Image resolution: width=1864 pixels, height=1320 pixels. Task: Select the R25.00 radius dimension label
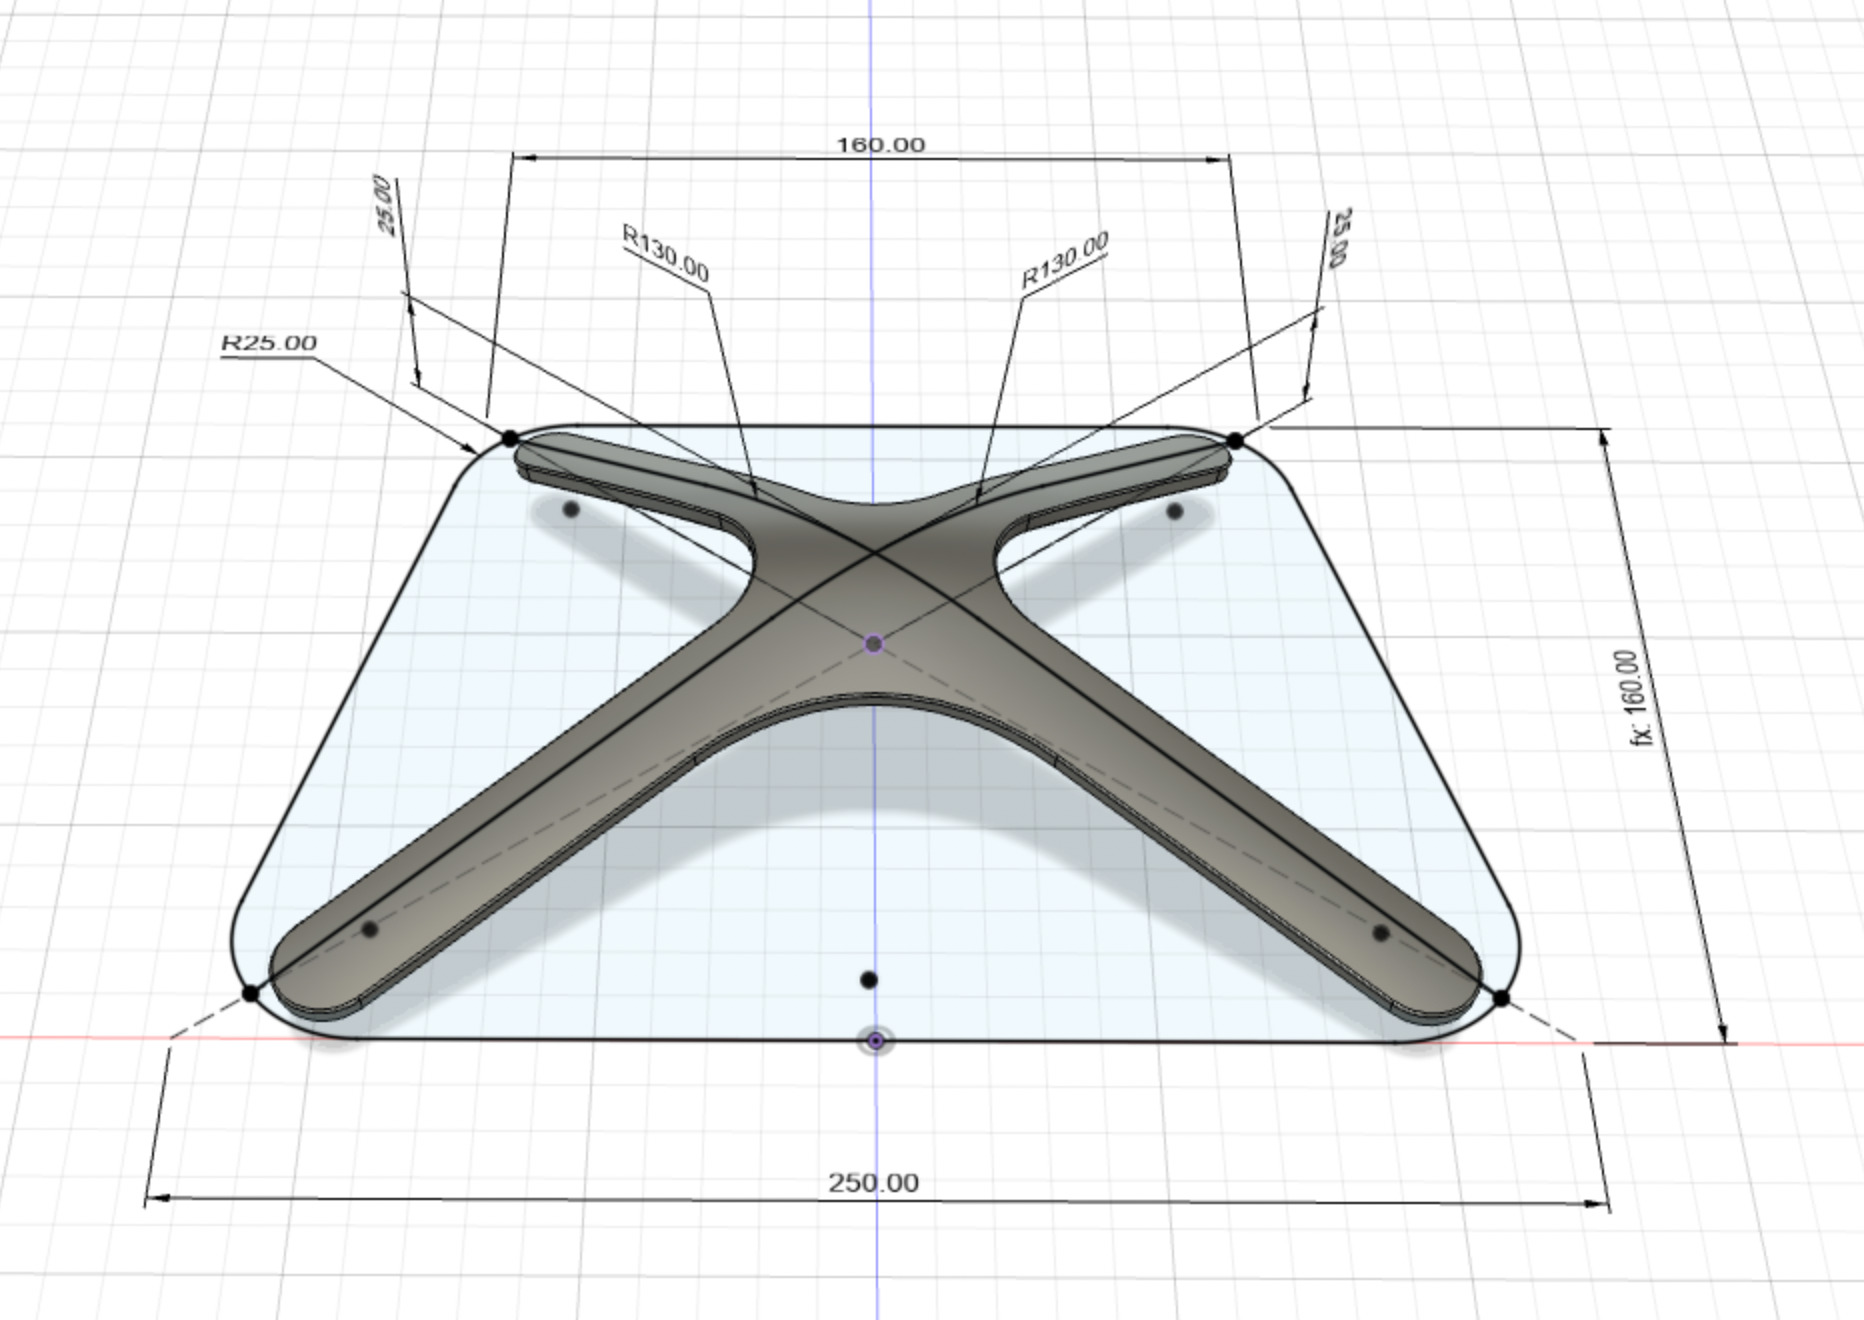click(269, 343)
